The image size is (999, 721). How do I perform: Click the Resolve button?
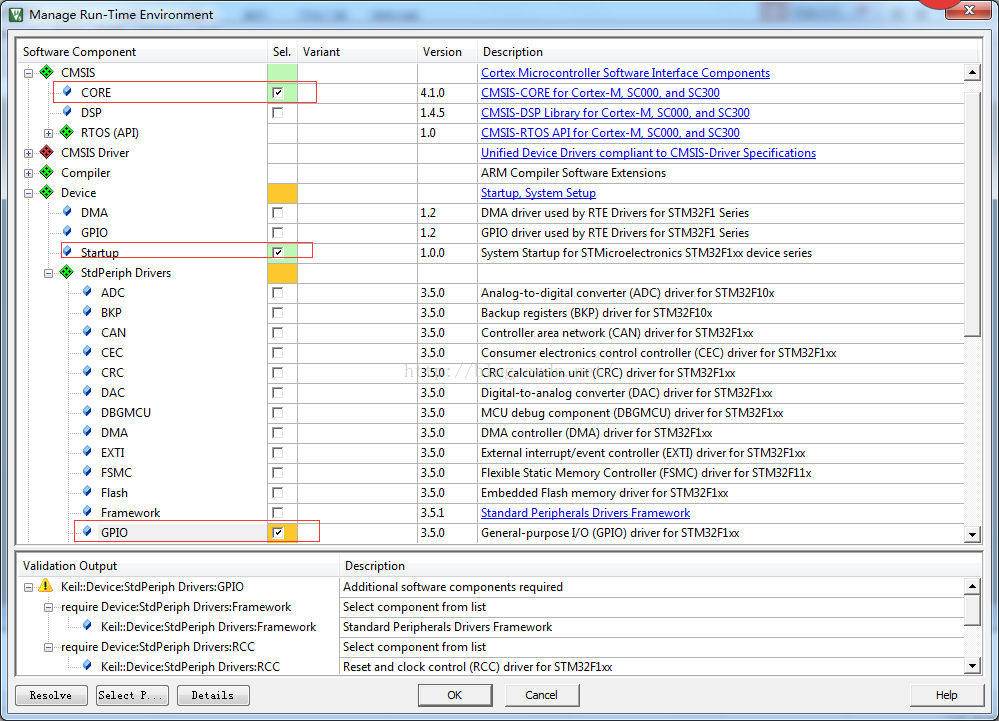click(51, 695)
